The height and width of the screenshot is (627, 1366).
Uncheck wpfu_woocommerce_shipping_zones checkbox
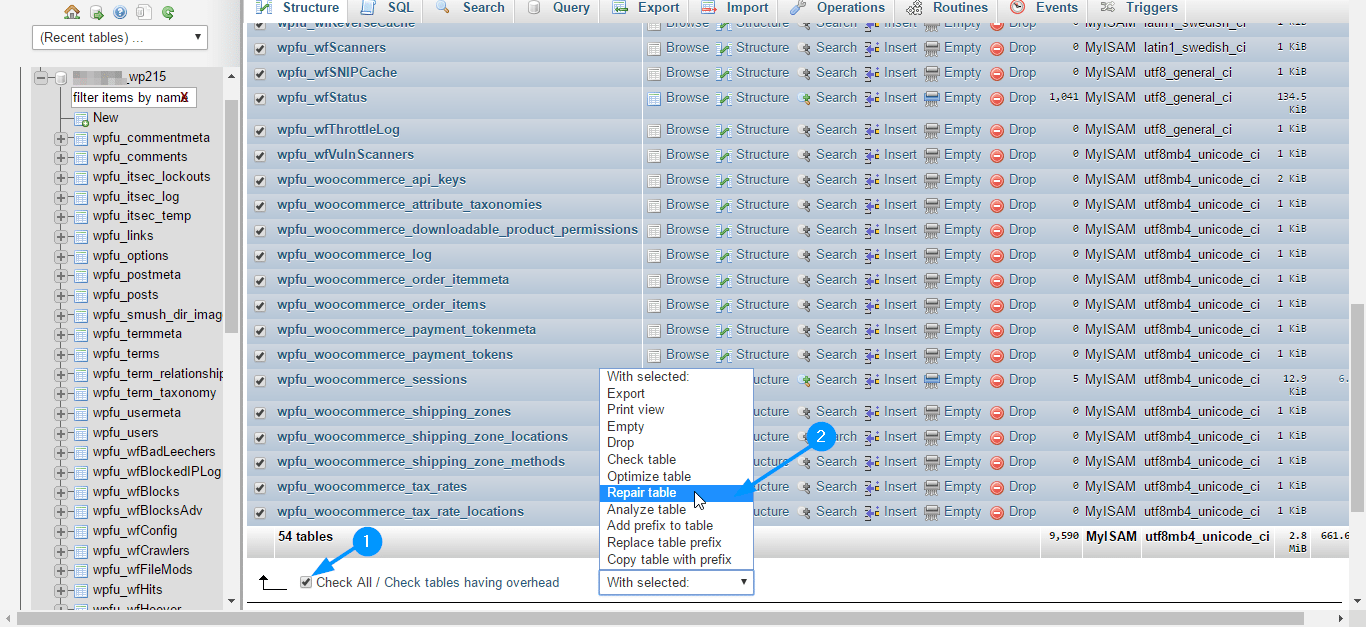point(260,412)
